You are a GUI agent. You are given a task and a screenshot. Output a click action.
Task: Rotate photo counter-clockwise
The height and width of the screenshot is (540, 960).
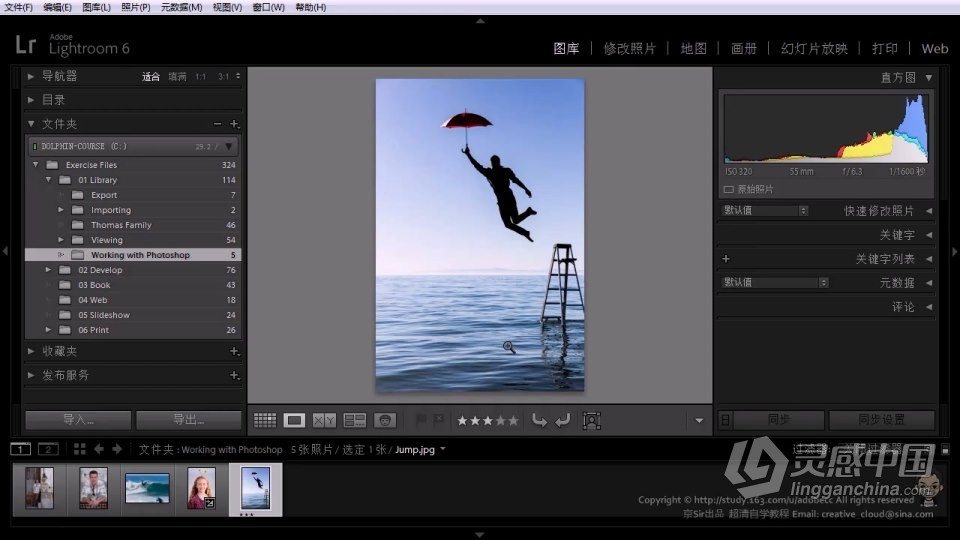(539, 420)
